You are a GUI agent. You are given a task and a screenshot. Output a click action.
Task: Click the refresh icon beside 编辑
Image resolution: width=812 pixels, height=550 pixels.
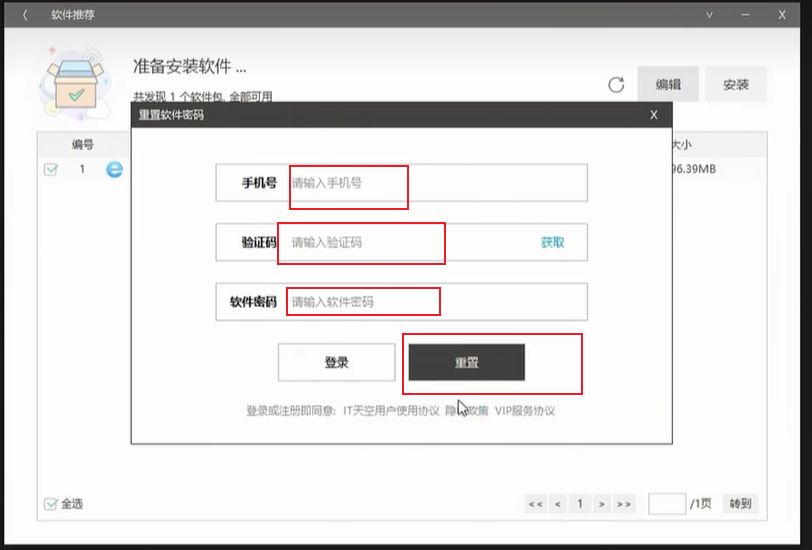click(x=616, y=85)
